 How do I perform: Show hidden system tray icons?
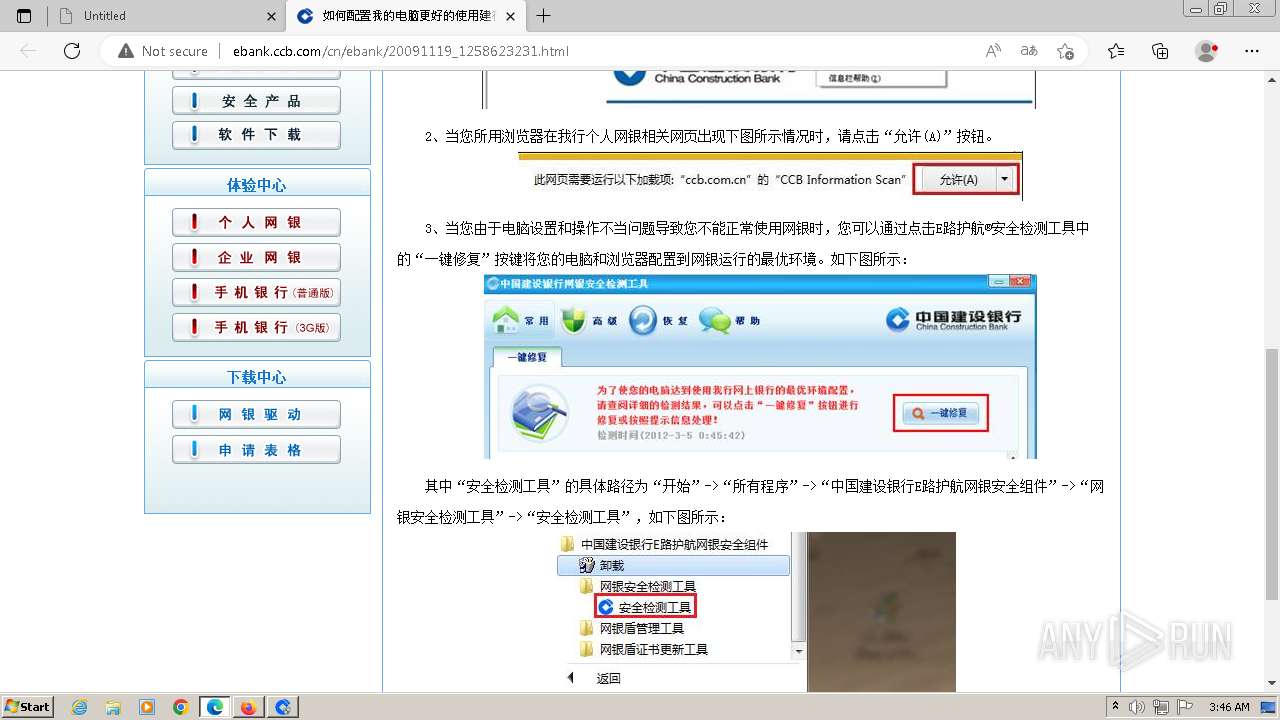click(1115, 707)
